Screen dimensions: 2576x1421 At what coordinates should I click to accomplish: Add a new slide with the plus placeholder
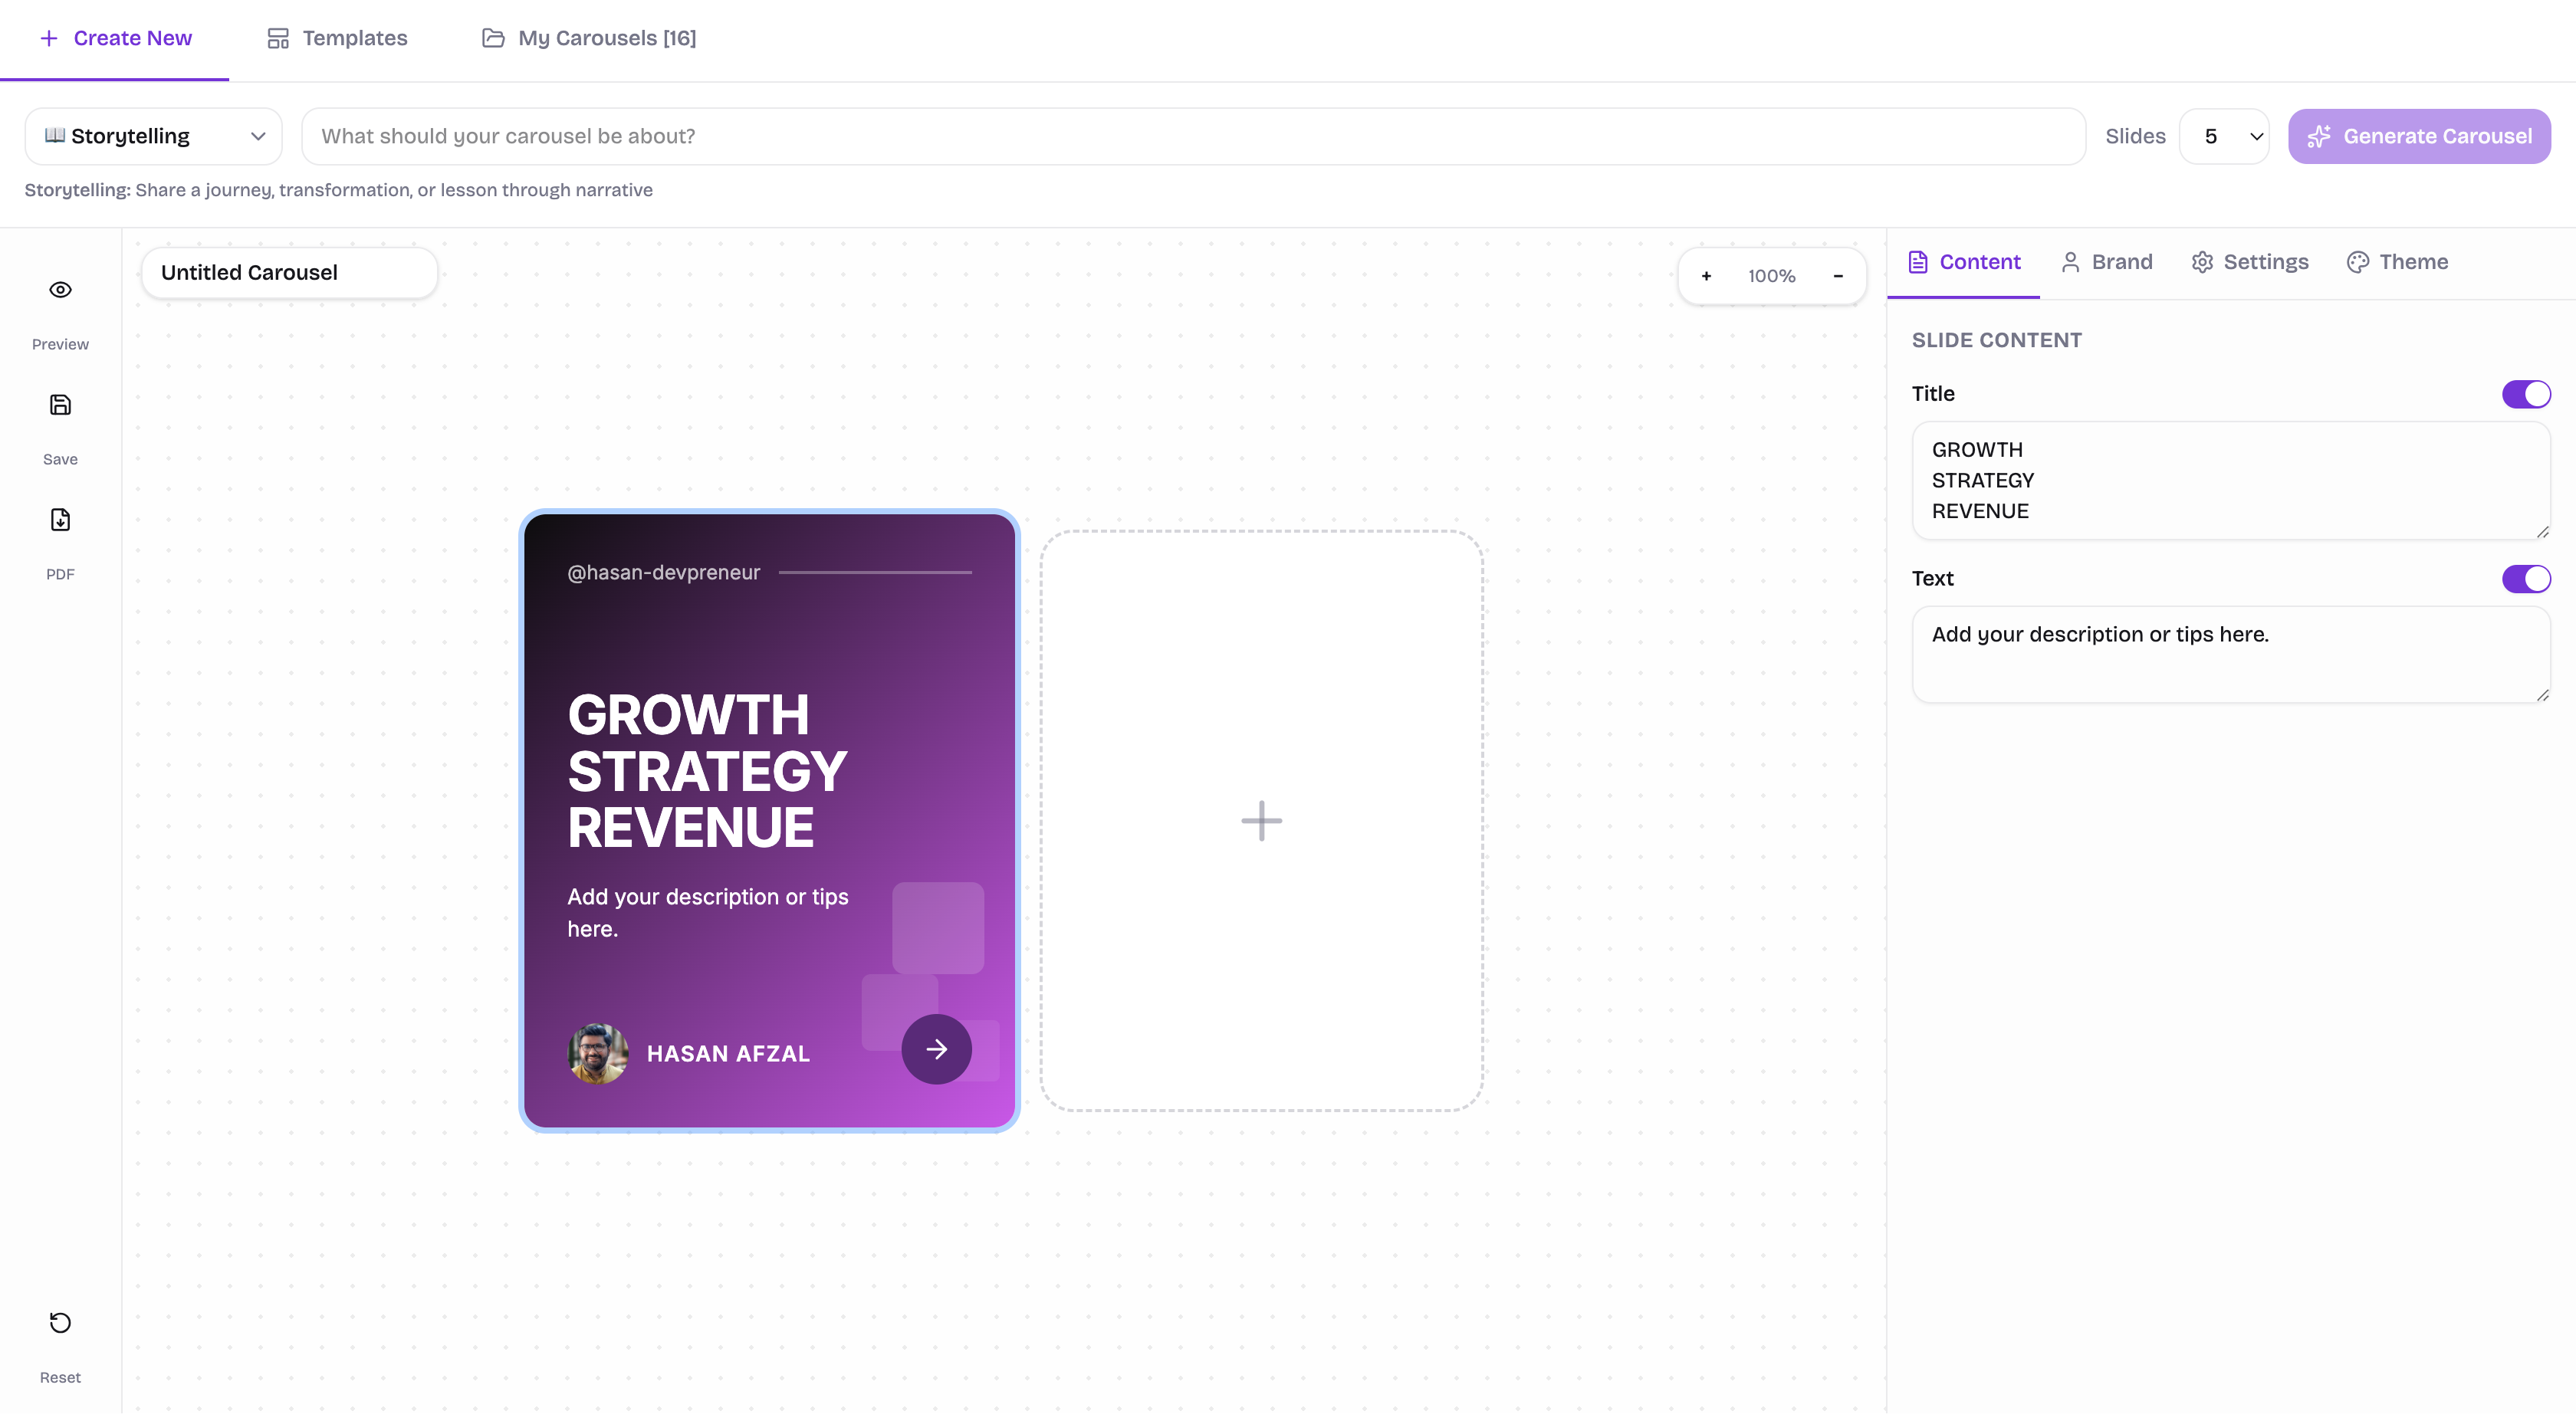[x=1261, y=820]
